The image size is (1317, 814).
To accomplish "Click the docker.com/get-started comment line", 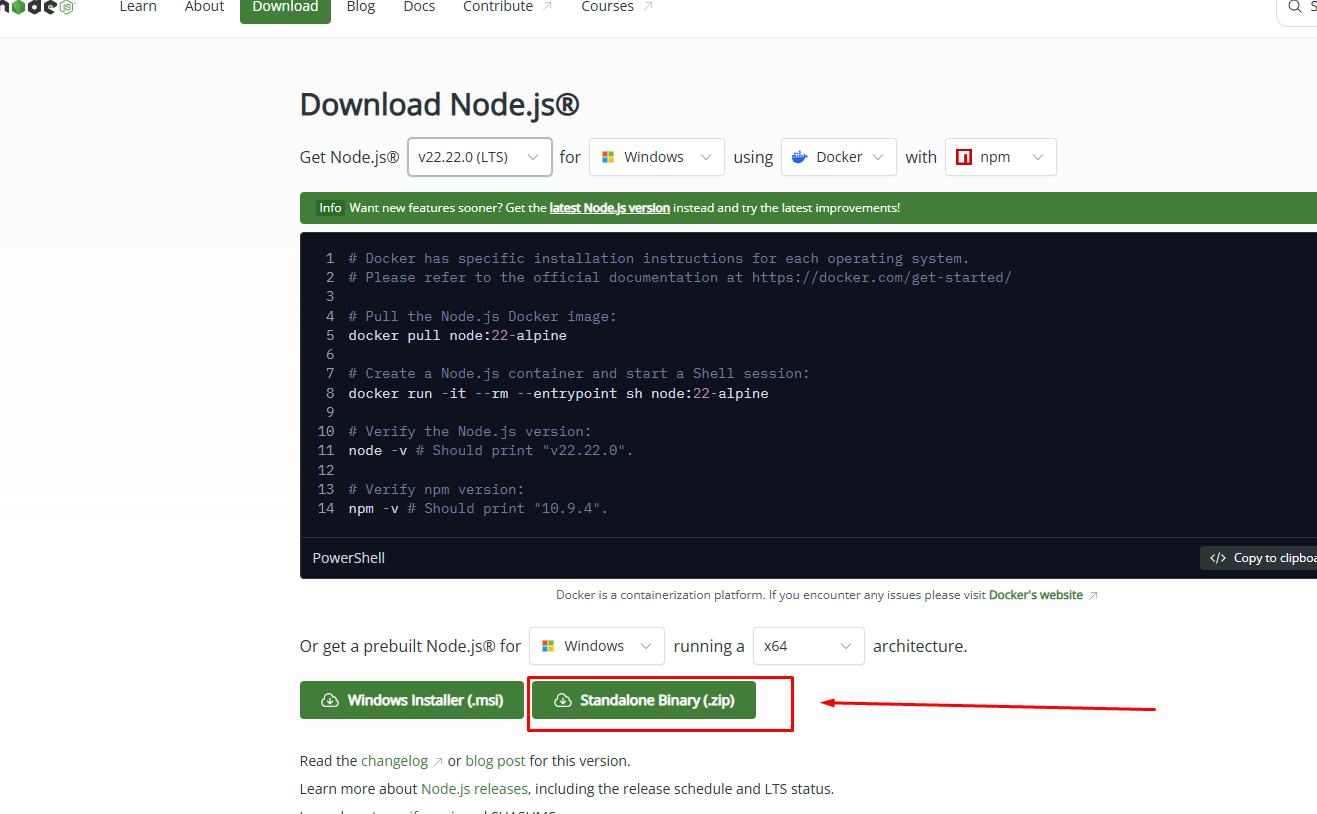I will (680, 277).
